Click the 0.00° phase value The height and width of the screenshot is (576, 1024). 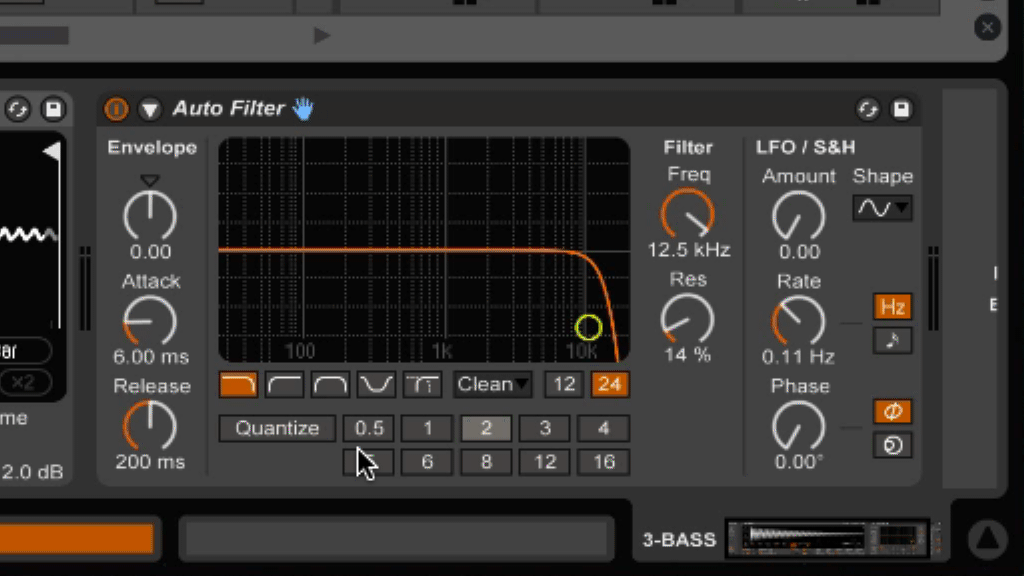tap(799, 462)
